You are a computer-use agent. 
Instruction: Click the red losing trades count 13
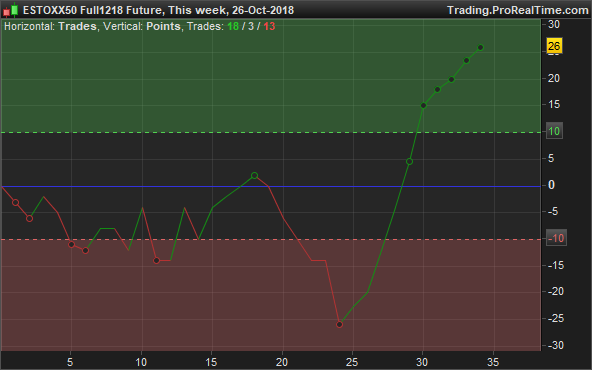coord(269,26)
